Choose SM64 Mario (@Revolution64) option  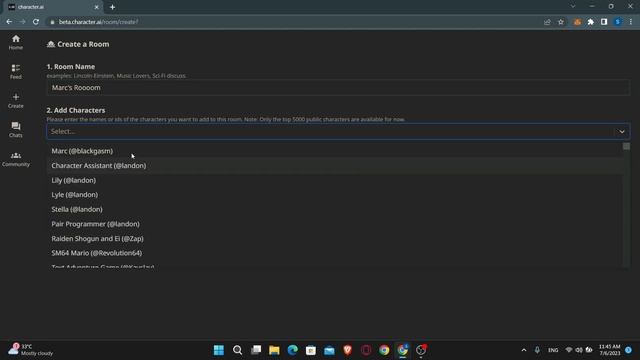pyautogui.click(x=335, y=253)
